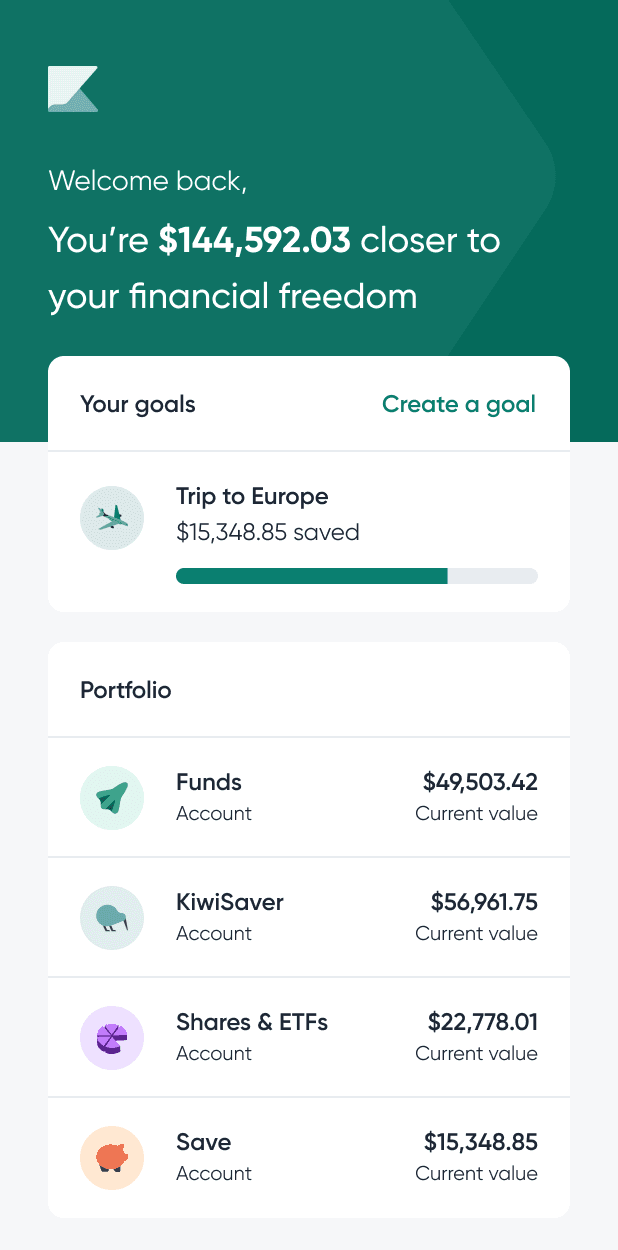This screenshot has height=1250, width=618.
Task: Select the paper plane Funds icon
Action: point(112,797)
